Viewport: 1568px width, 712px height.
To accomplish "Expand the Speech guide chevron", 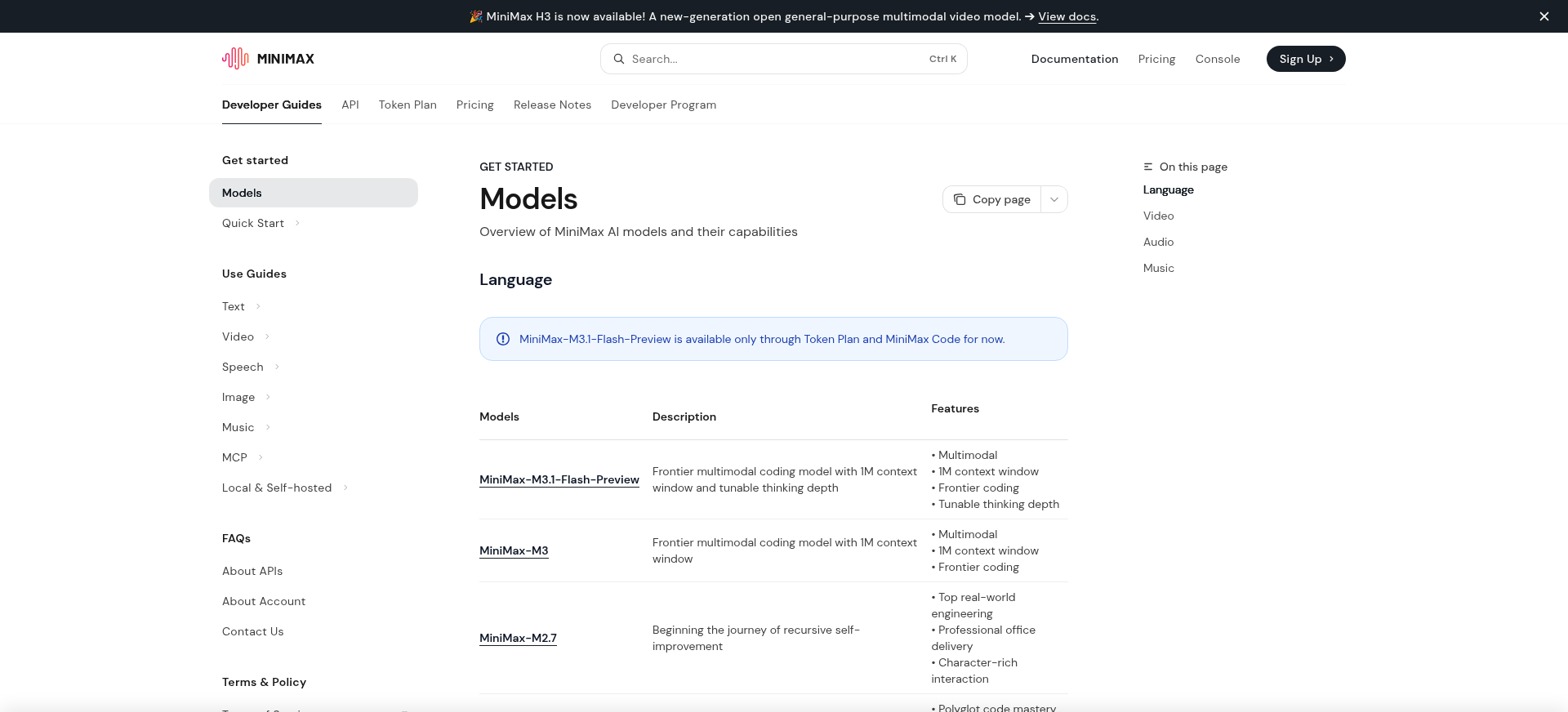I will pos(277,367).
